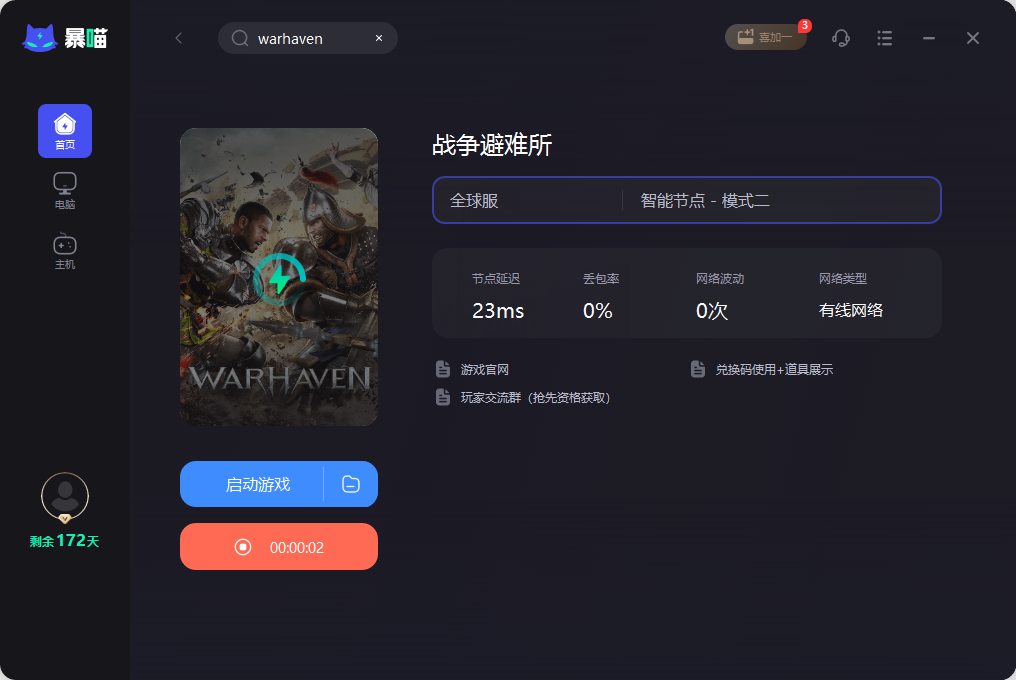
Task: Focus the warhaven search field
Action: coord(308,38)
